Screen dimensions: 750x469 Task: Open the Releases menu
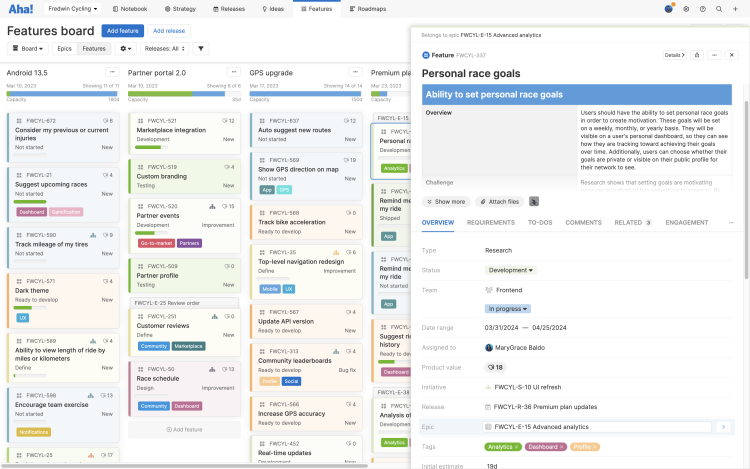click(x=229, y=9)
